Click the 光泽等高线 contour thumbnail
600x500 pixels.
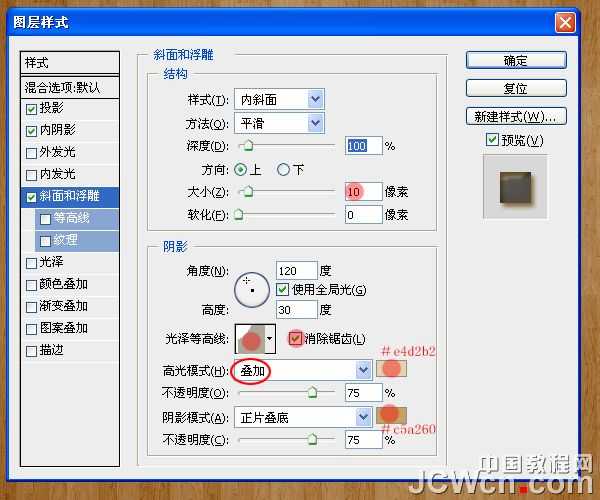tap(251, 339)
